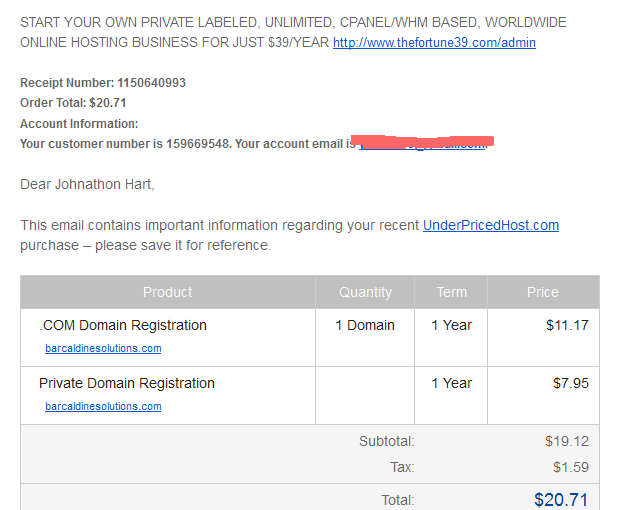Screen dimensions: 619x510
Task: Open barcaldinesolutions.com under Private Domain Registration
Action: point(103,407)
